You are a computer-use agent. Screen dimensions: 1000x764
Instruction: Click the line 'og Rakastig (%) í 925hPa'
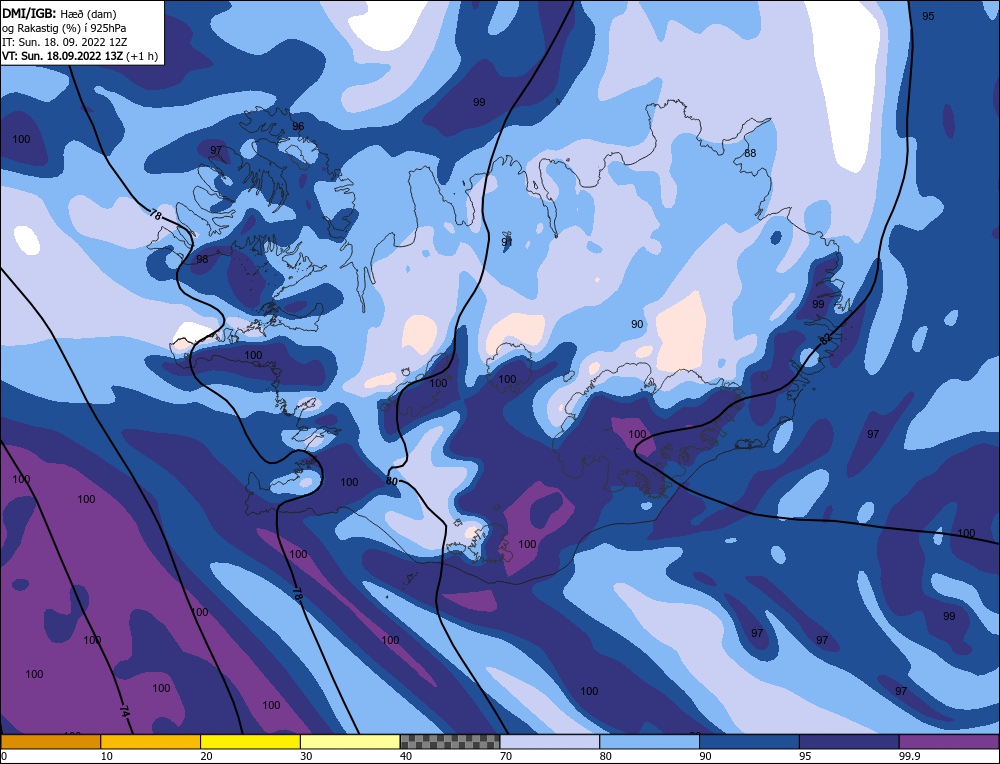click(64, 27)
